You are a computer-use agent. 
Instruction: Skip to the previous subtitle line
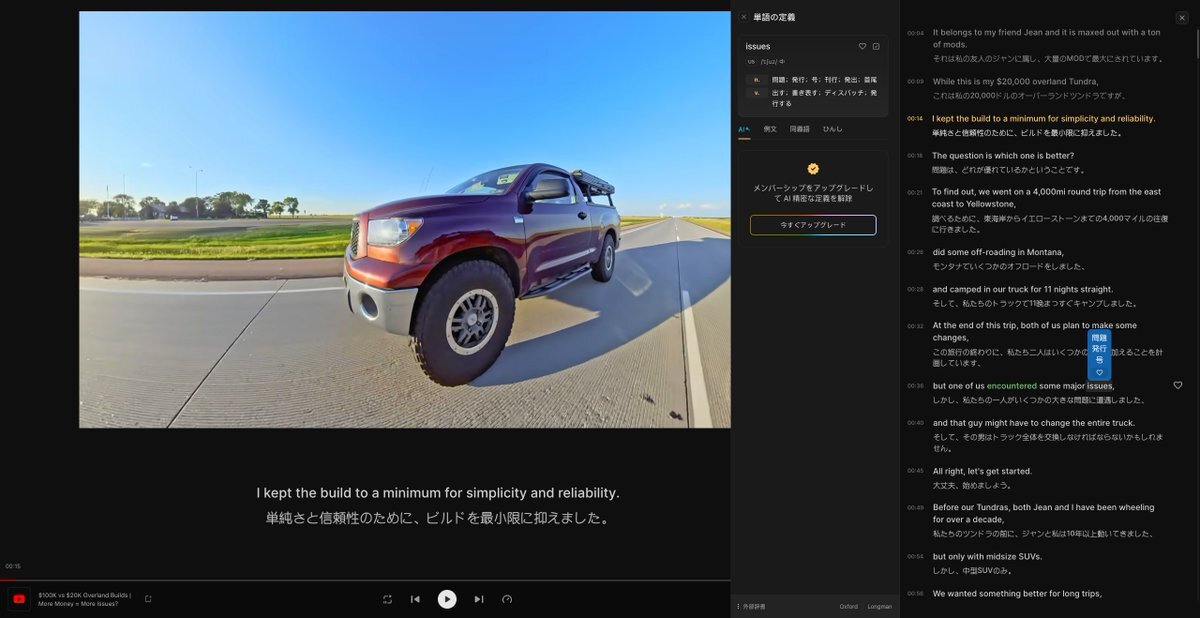tap(415, 599)
